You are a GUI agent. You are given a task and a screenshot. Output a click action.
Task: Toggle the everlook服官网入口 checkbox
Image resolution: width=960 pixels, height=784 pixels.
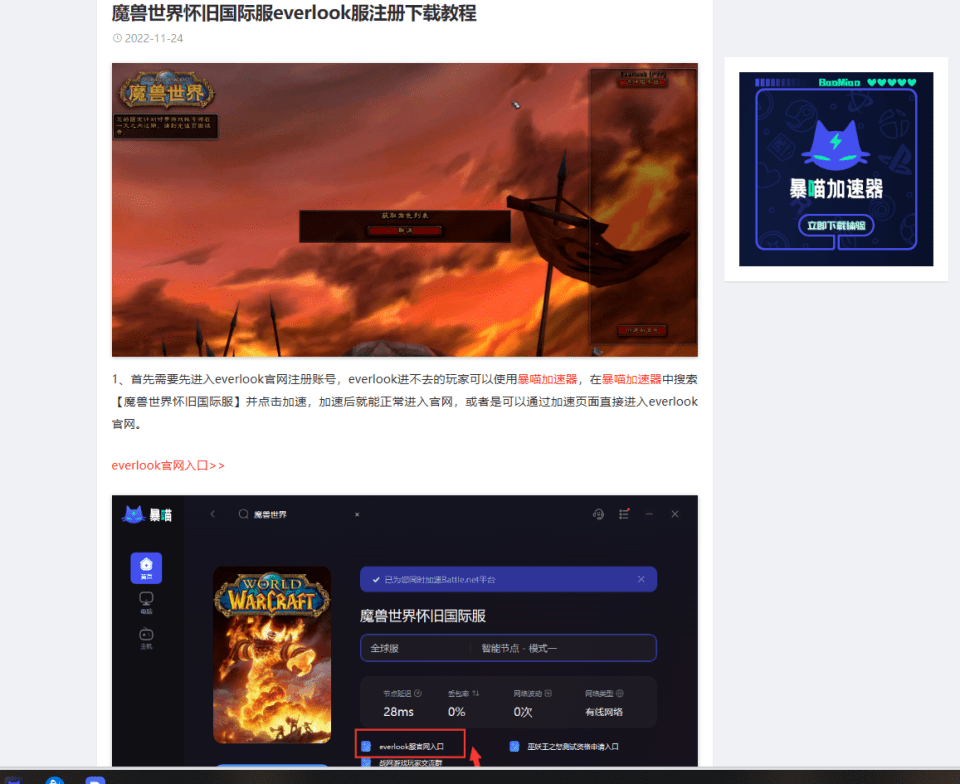(x=368, y=745)
